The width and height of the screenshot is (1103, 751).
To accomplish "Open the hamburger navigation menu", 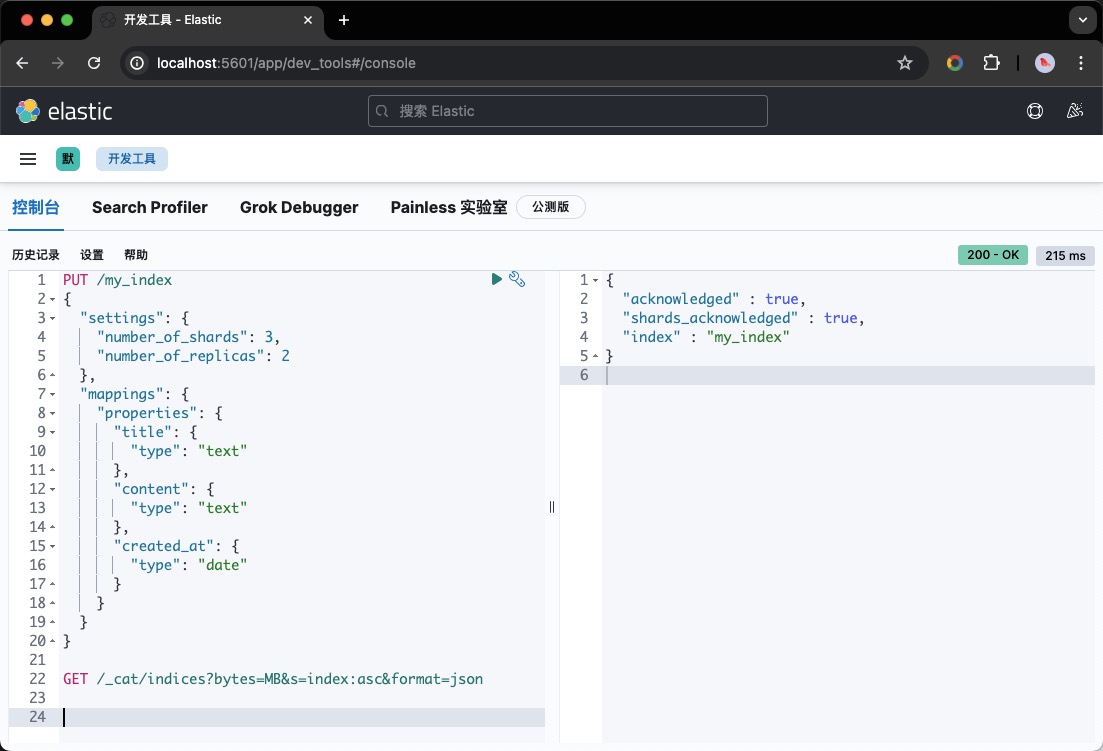I will [x=28, y=159].
